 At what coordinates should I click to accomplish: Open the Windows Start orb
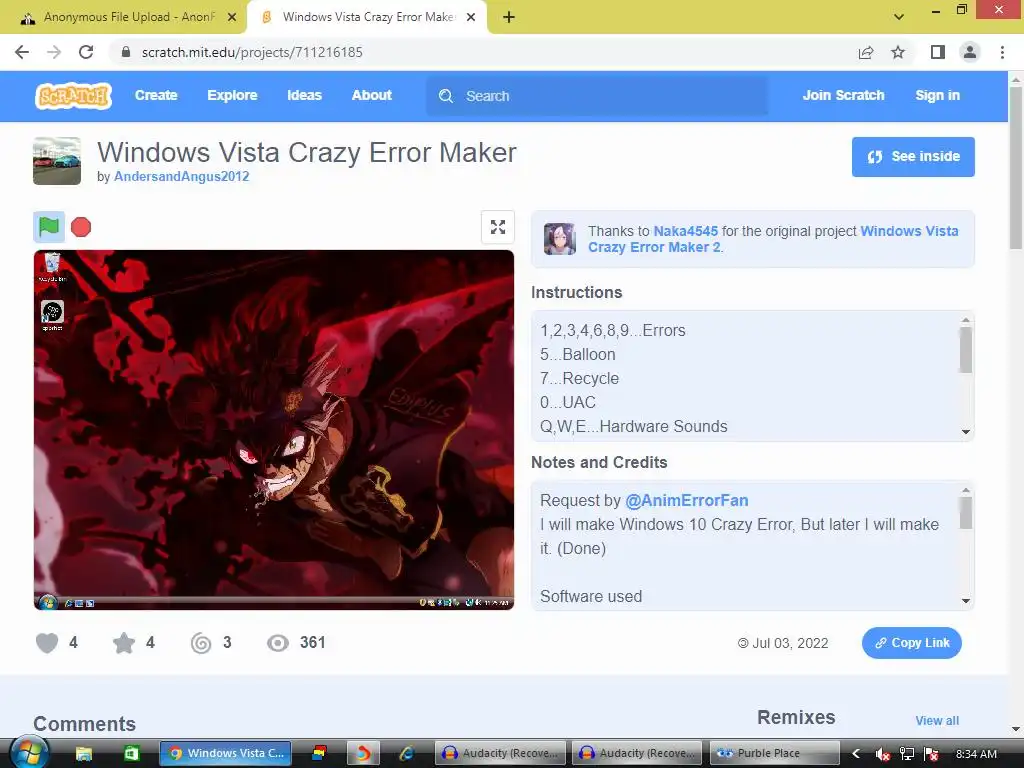click(28, 752)
